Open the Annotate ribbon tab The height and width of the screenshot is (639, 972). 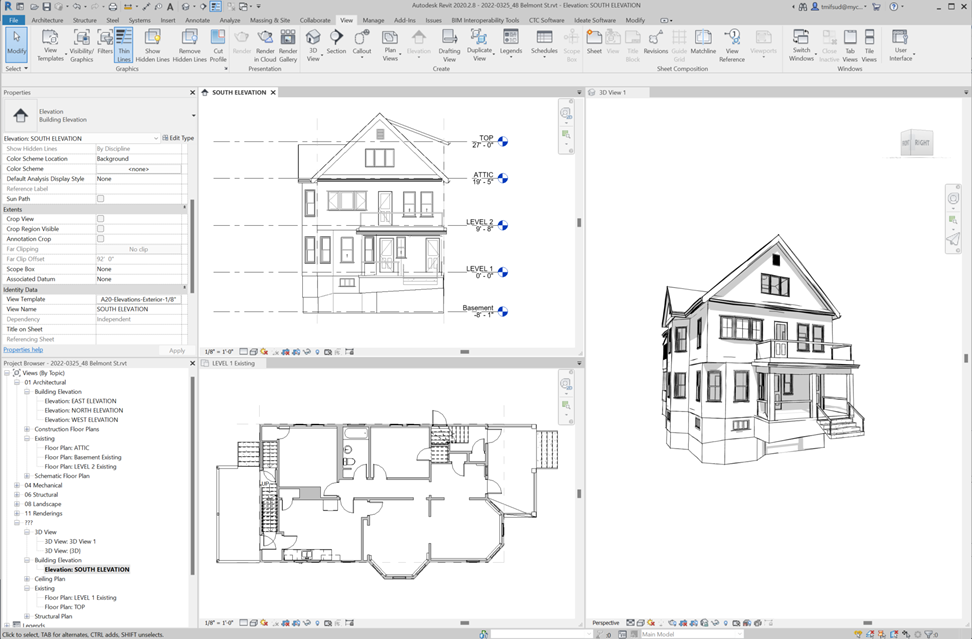[x=198, y=20]
